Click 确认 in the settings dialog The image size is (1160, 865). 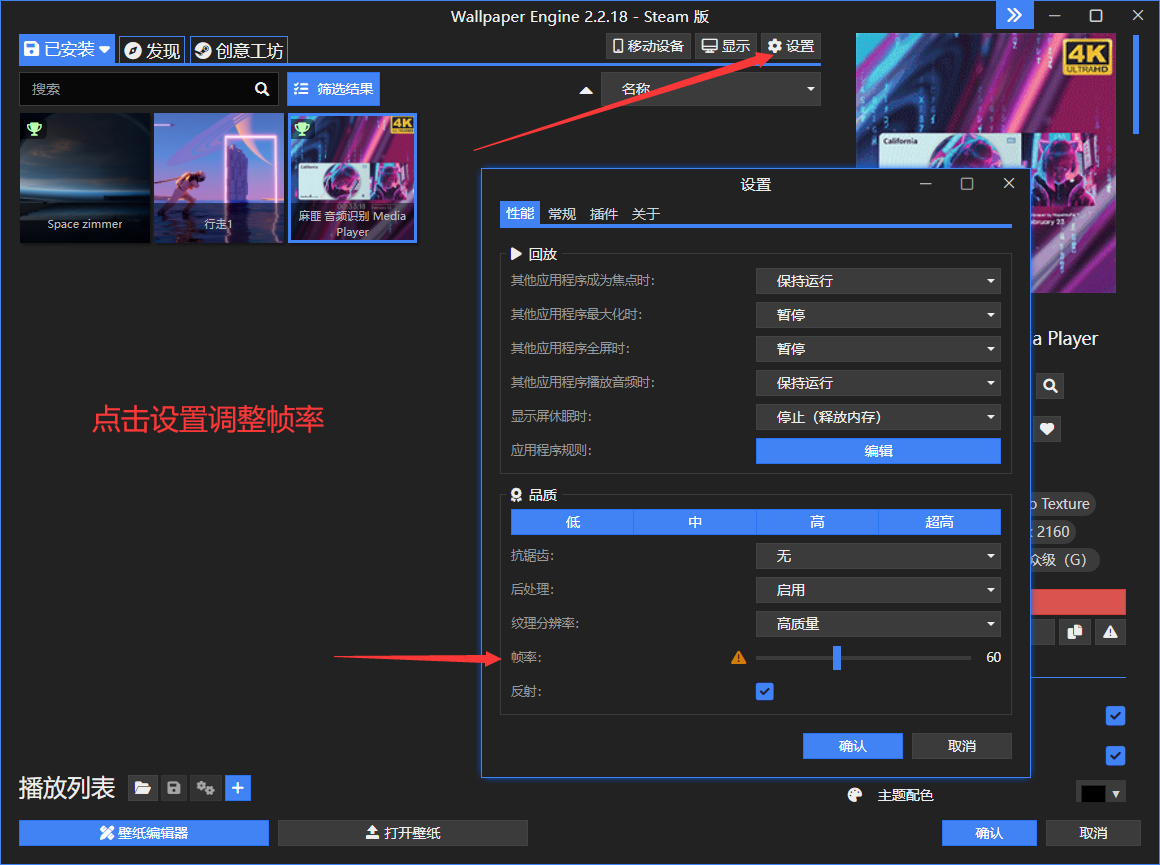(852, 746)
